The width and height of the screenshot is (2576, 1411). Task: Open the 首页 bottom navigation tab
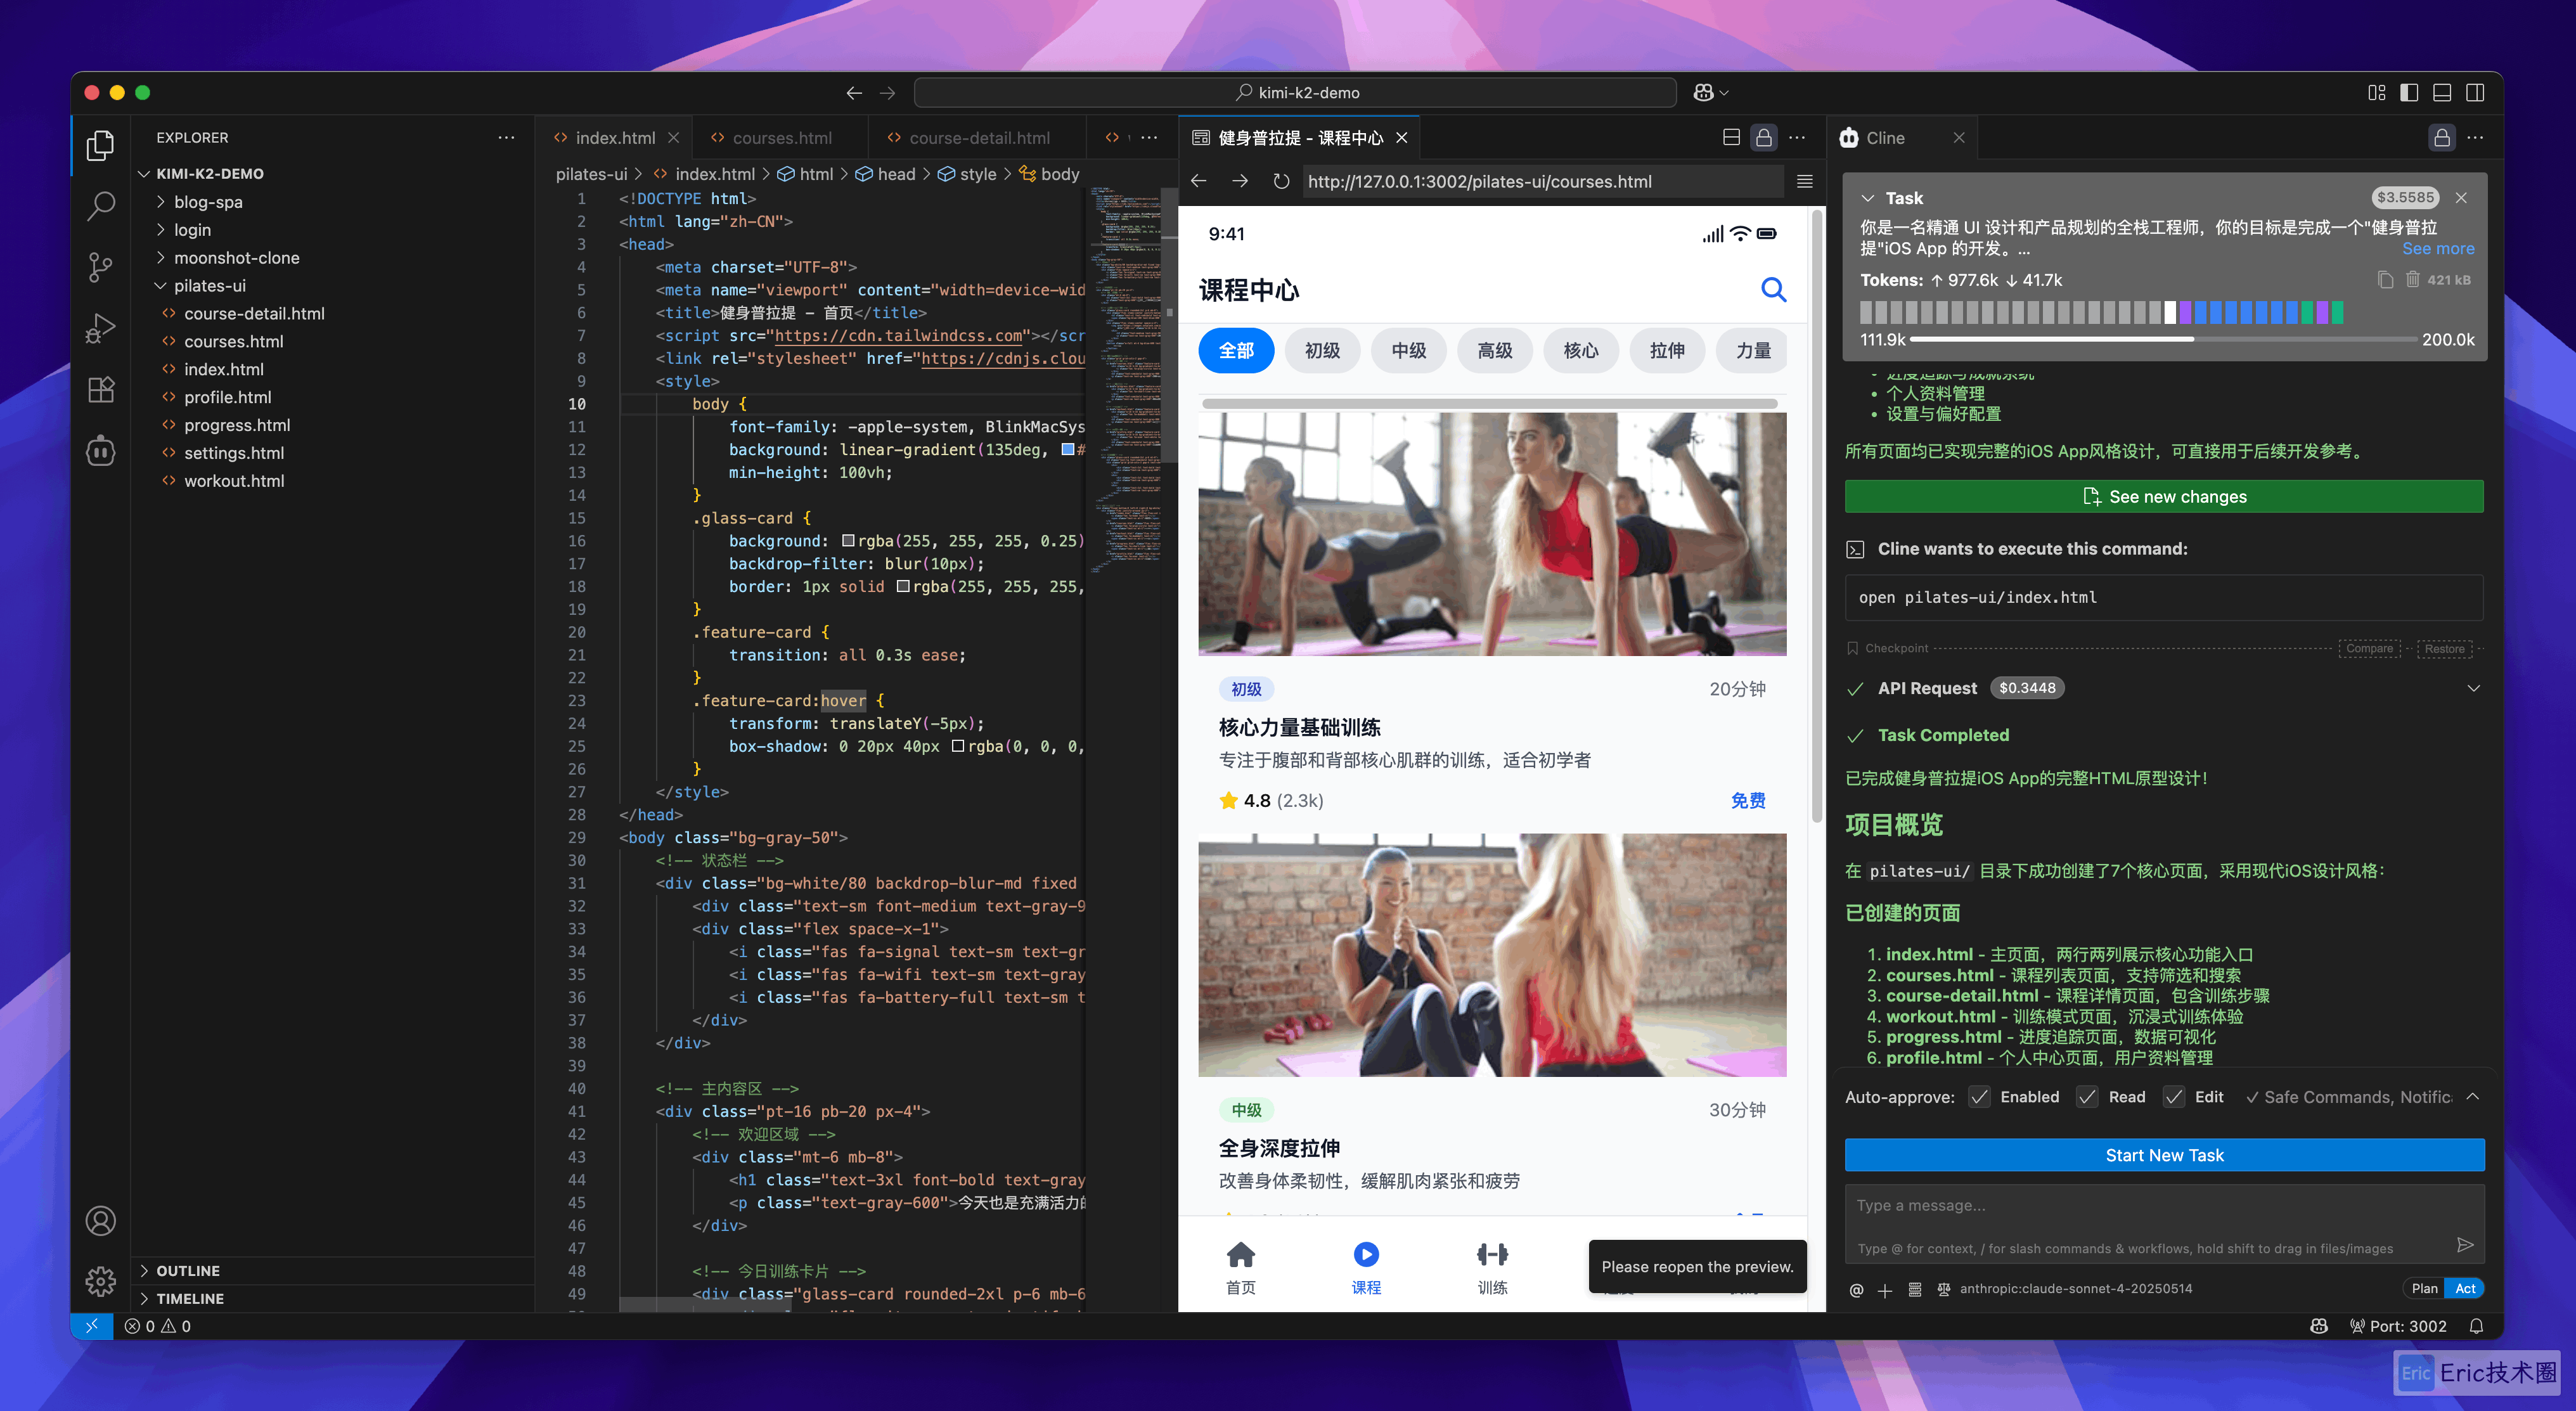click(x=1240, y=1268)
